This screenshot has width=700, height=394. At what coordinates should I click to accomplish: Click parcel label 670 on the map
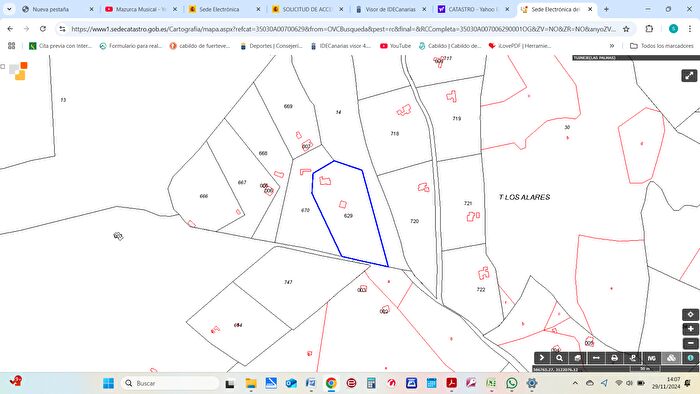[305, 210]
